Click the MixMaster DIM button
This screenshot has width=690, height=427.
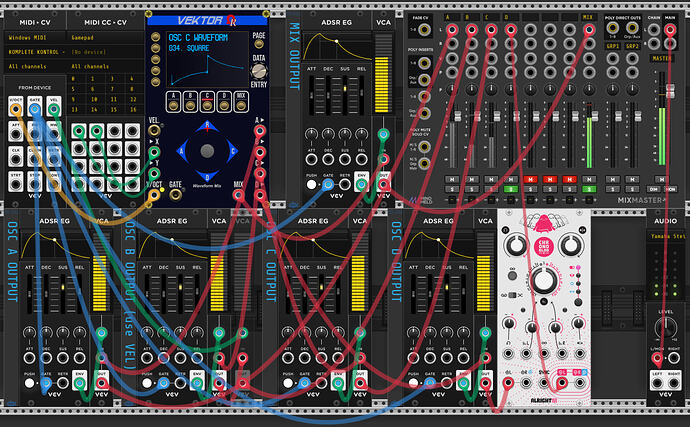click(653, 189)
